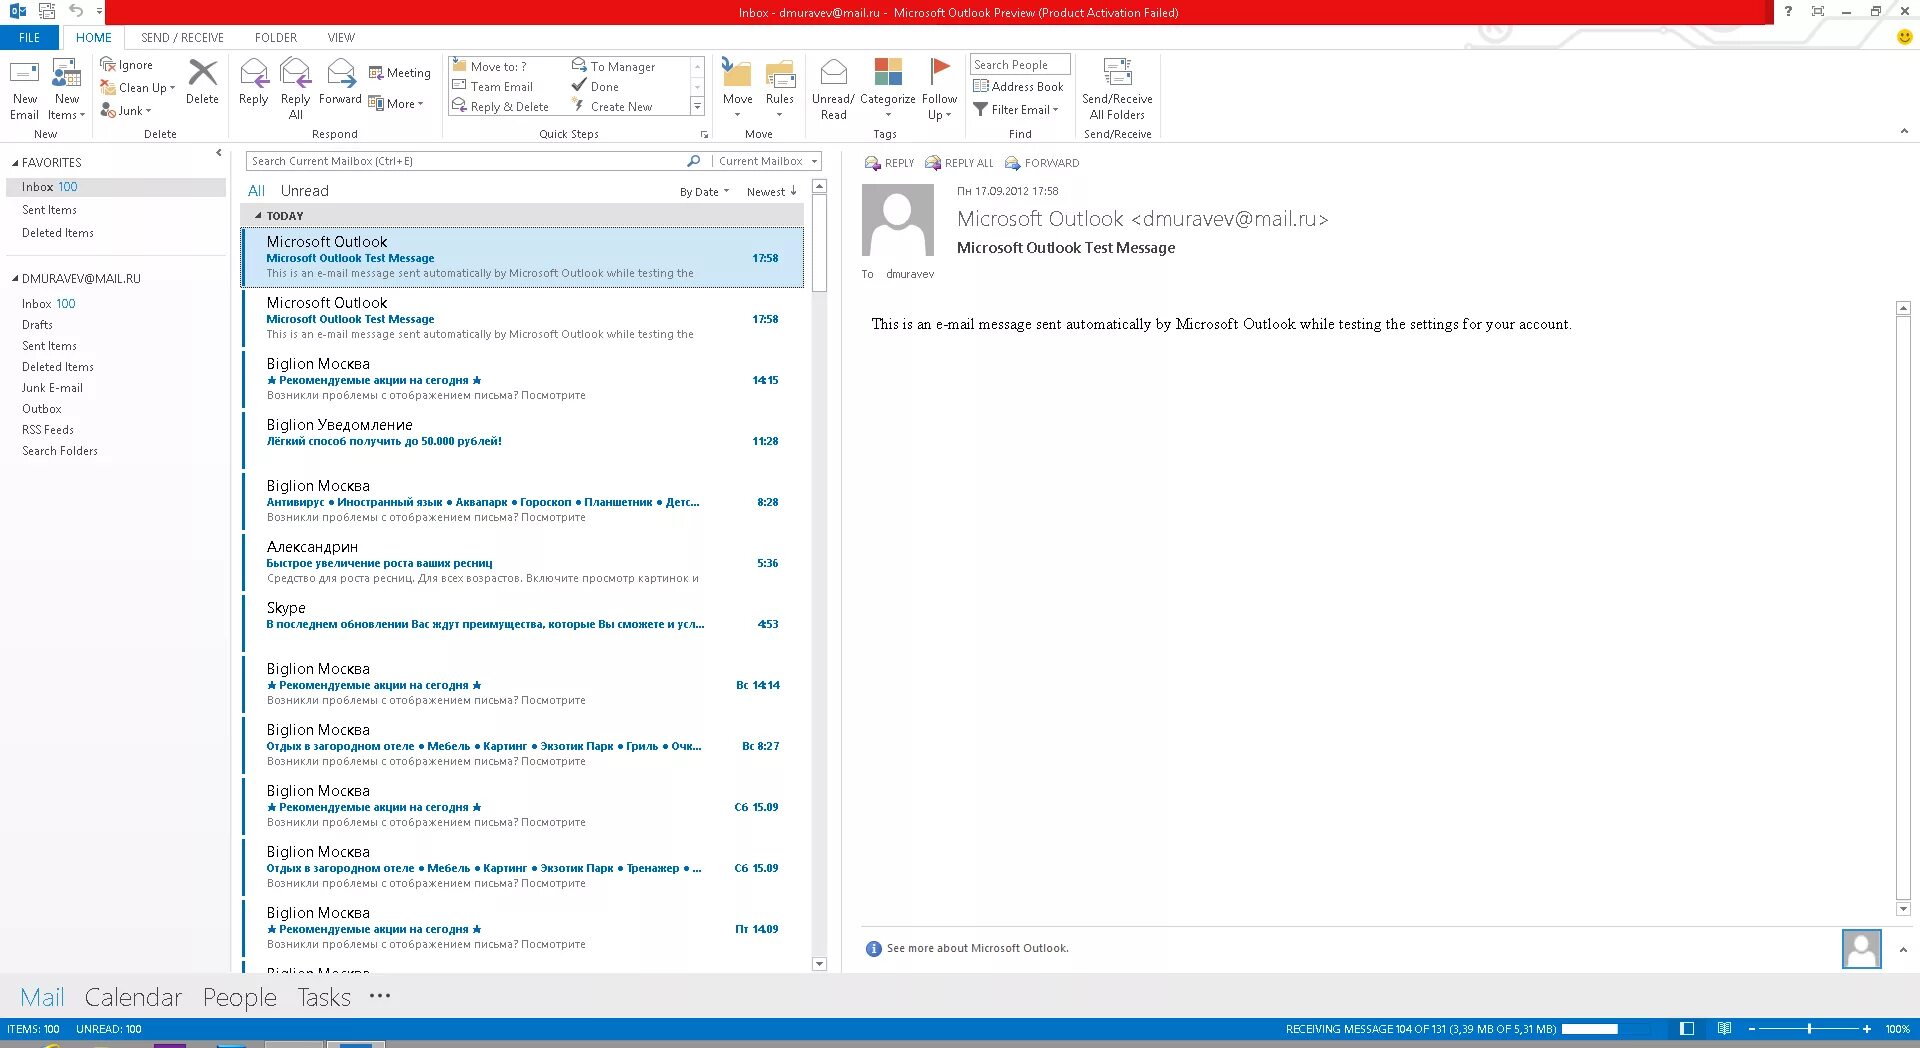Viewport: 1920px width, 1048px height.
Task: Switch to the SEND / RECEIVE tab
Action: click(182, 38)
